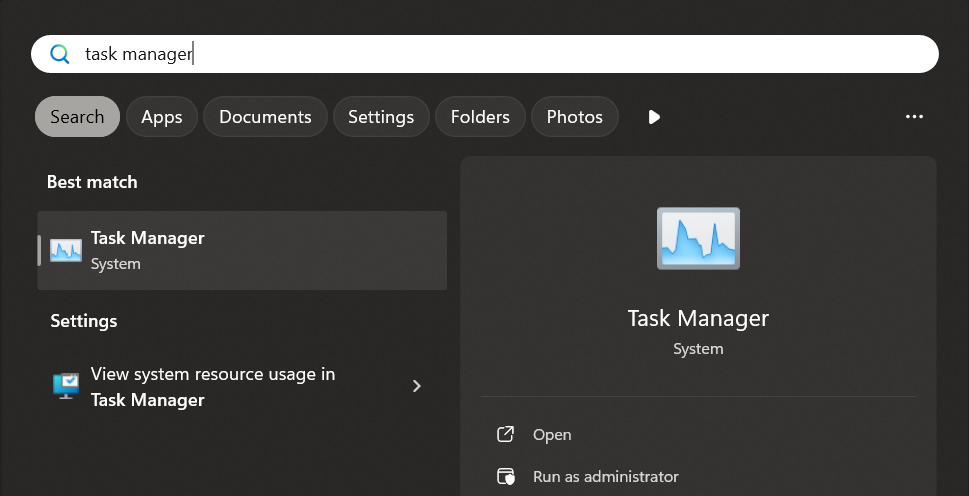Screen dimensions: 969x496
Task: Open Task Manager from the preview pane
Action: tap(552, 434)
